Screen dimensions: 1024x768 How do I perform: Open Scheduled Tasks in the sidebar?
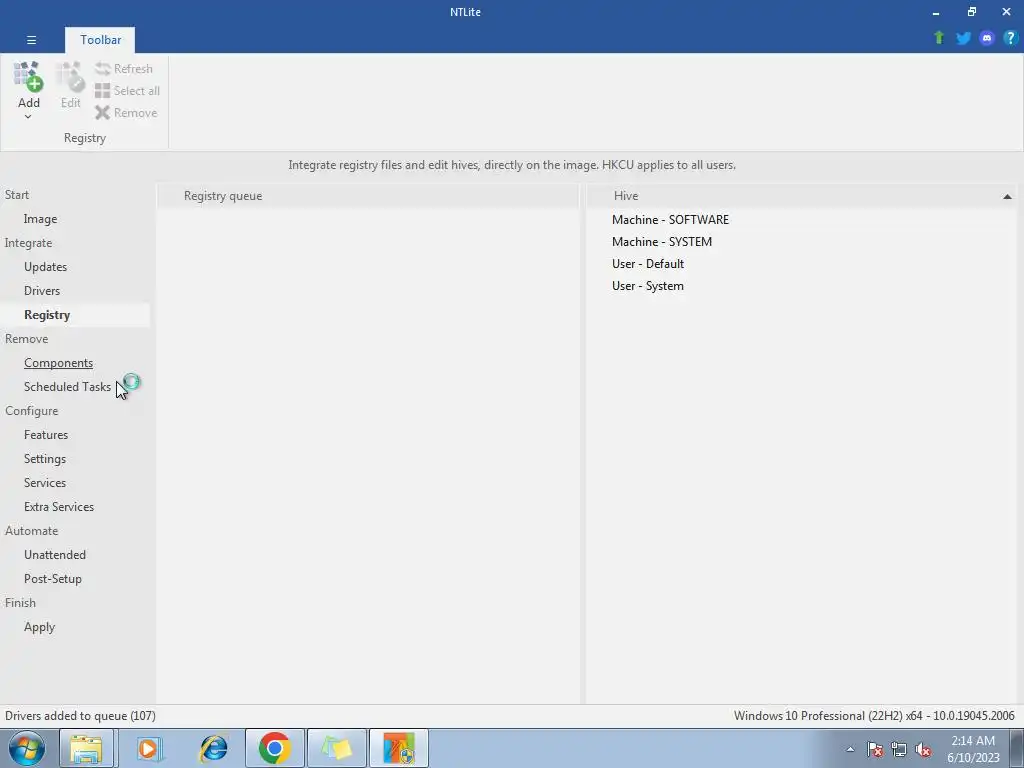pyautogui.click(x=67, y=387)
